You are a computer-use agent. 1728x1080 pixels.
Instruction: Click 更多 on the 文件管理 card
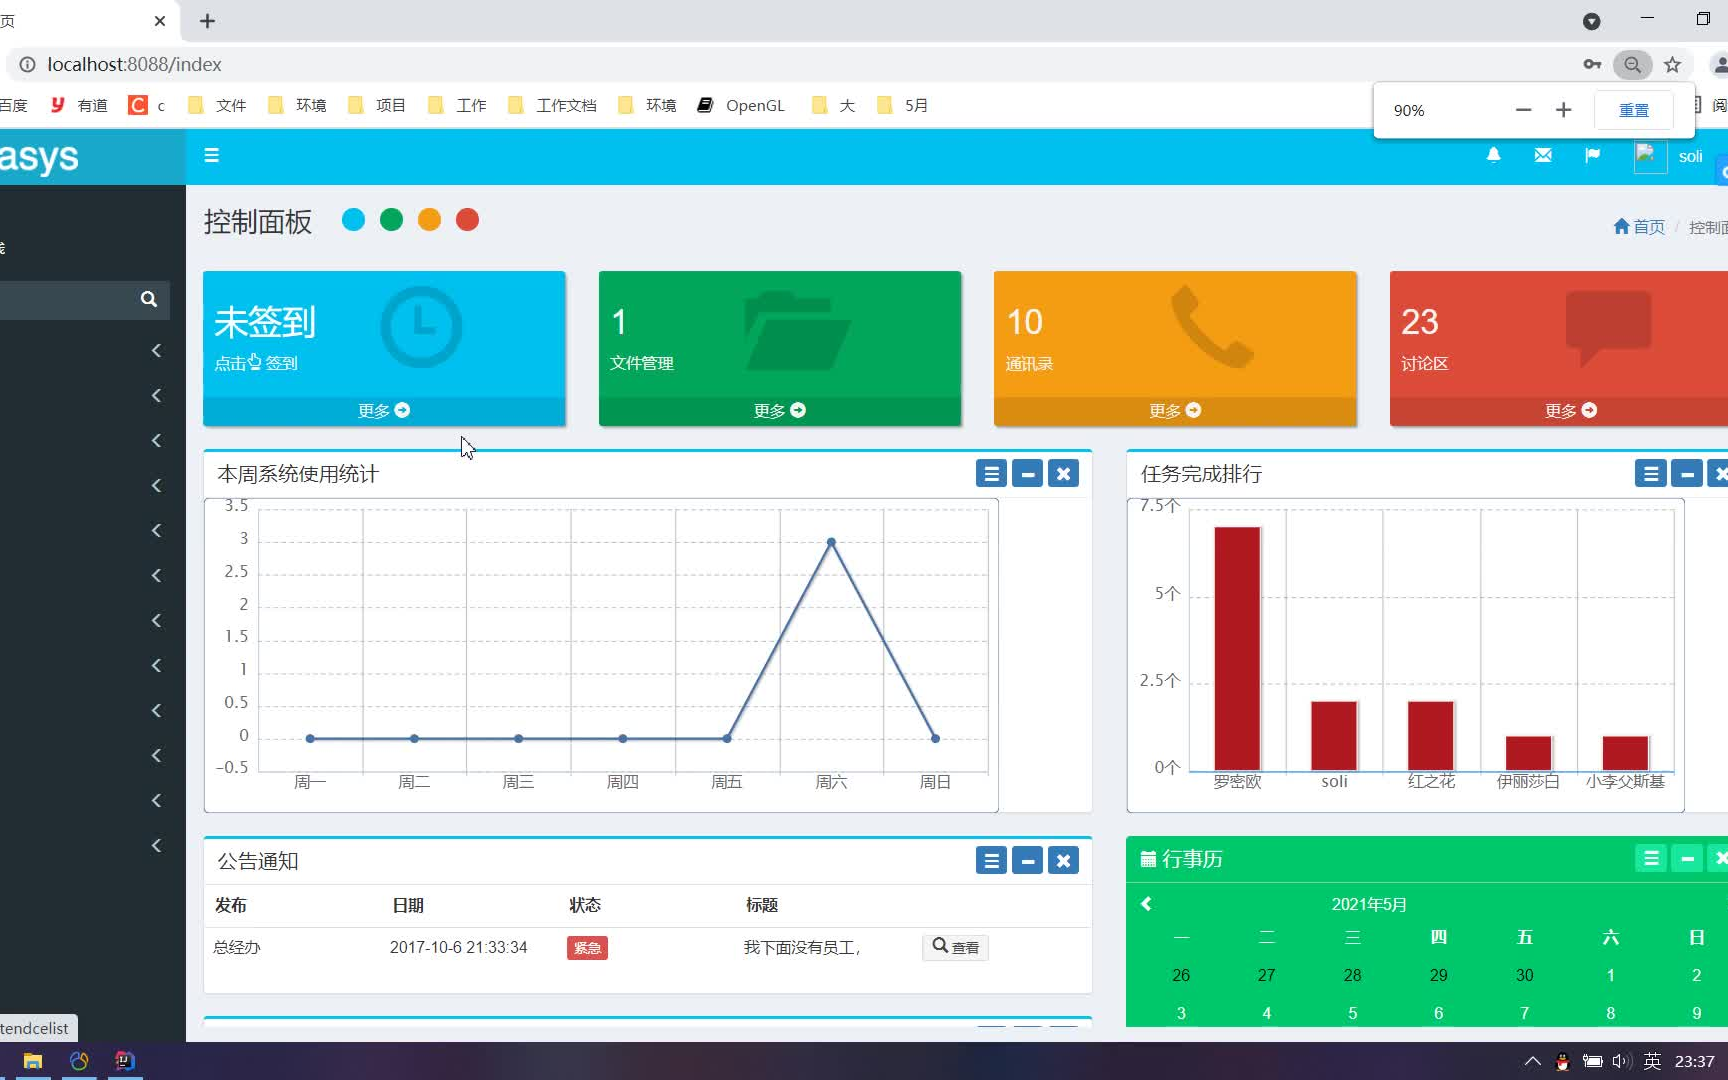pyautogui.click(x=780, y=411)
